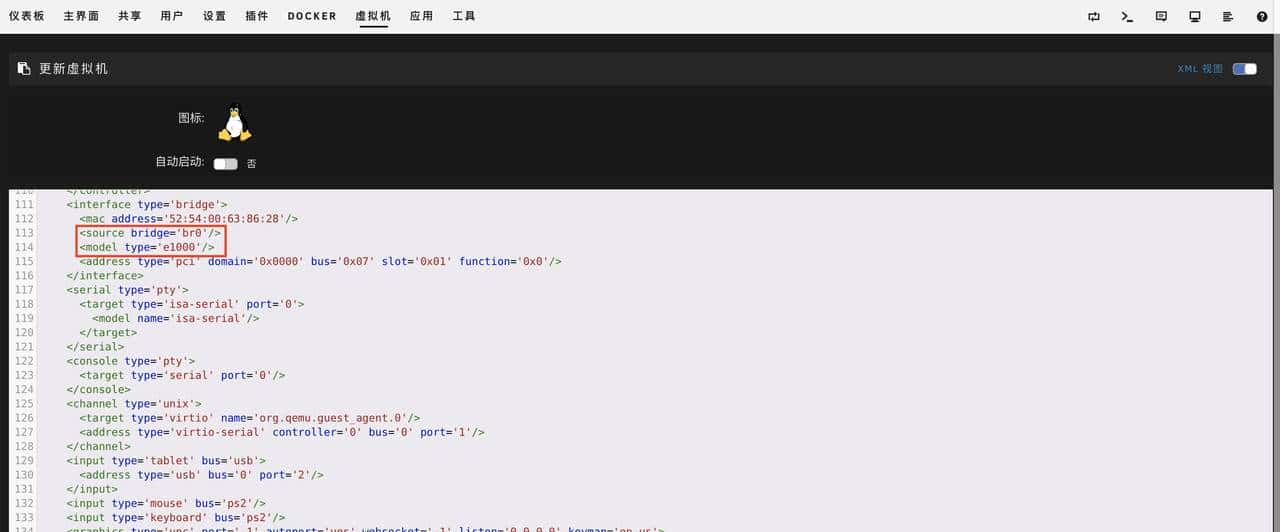Click the copy icon beside 更新虚拟机
Viewport: 1280px width, 532px height.
(24, 68)
